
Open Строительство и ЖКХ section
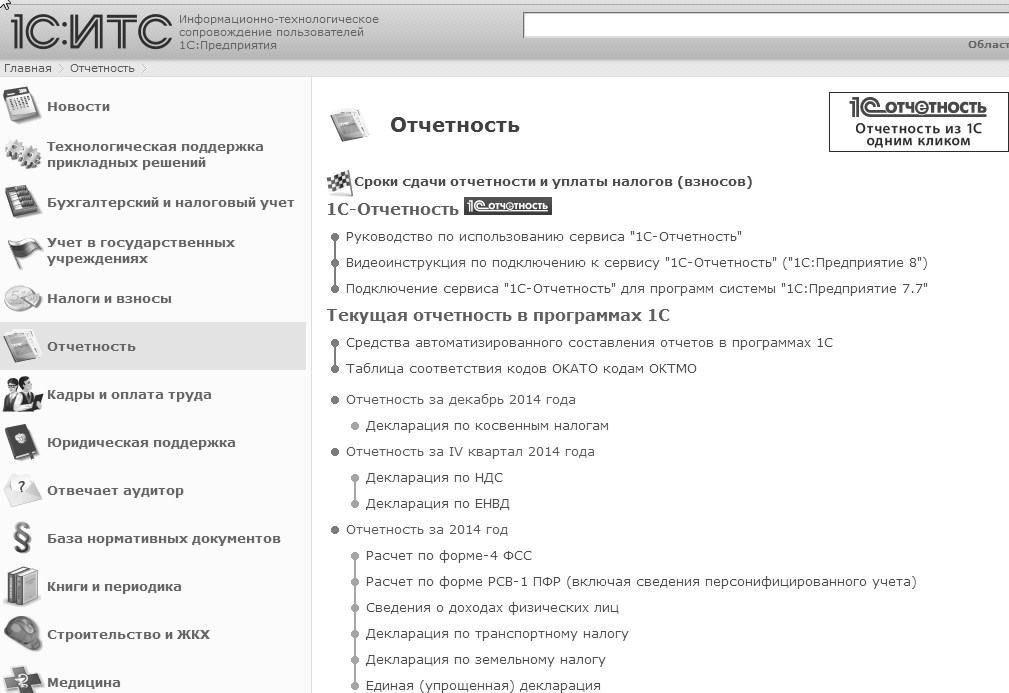128,634
